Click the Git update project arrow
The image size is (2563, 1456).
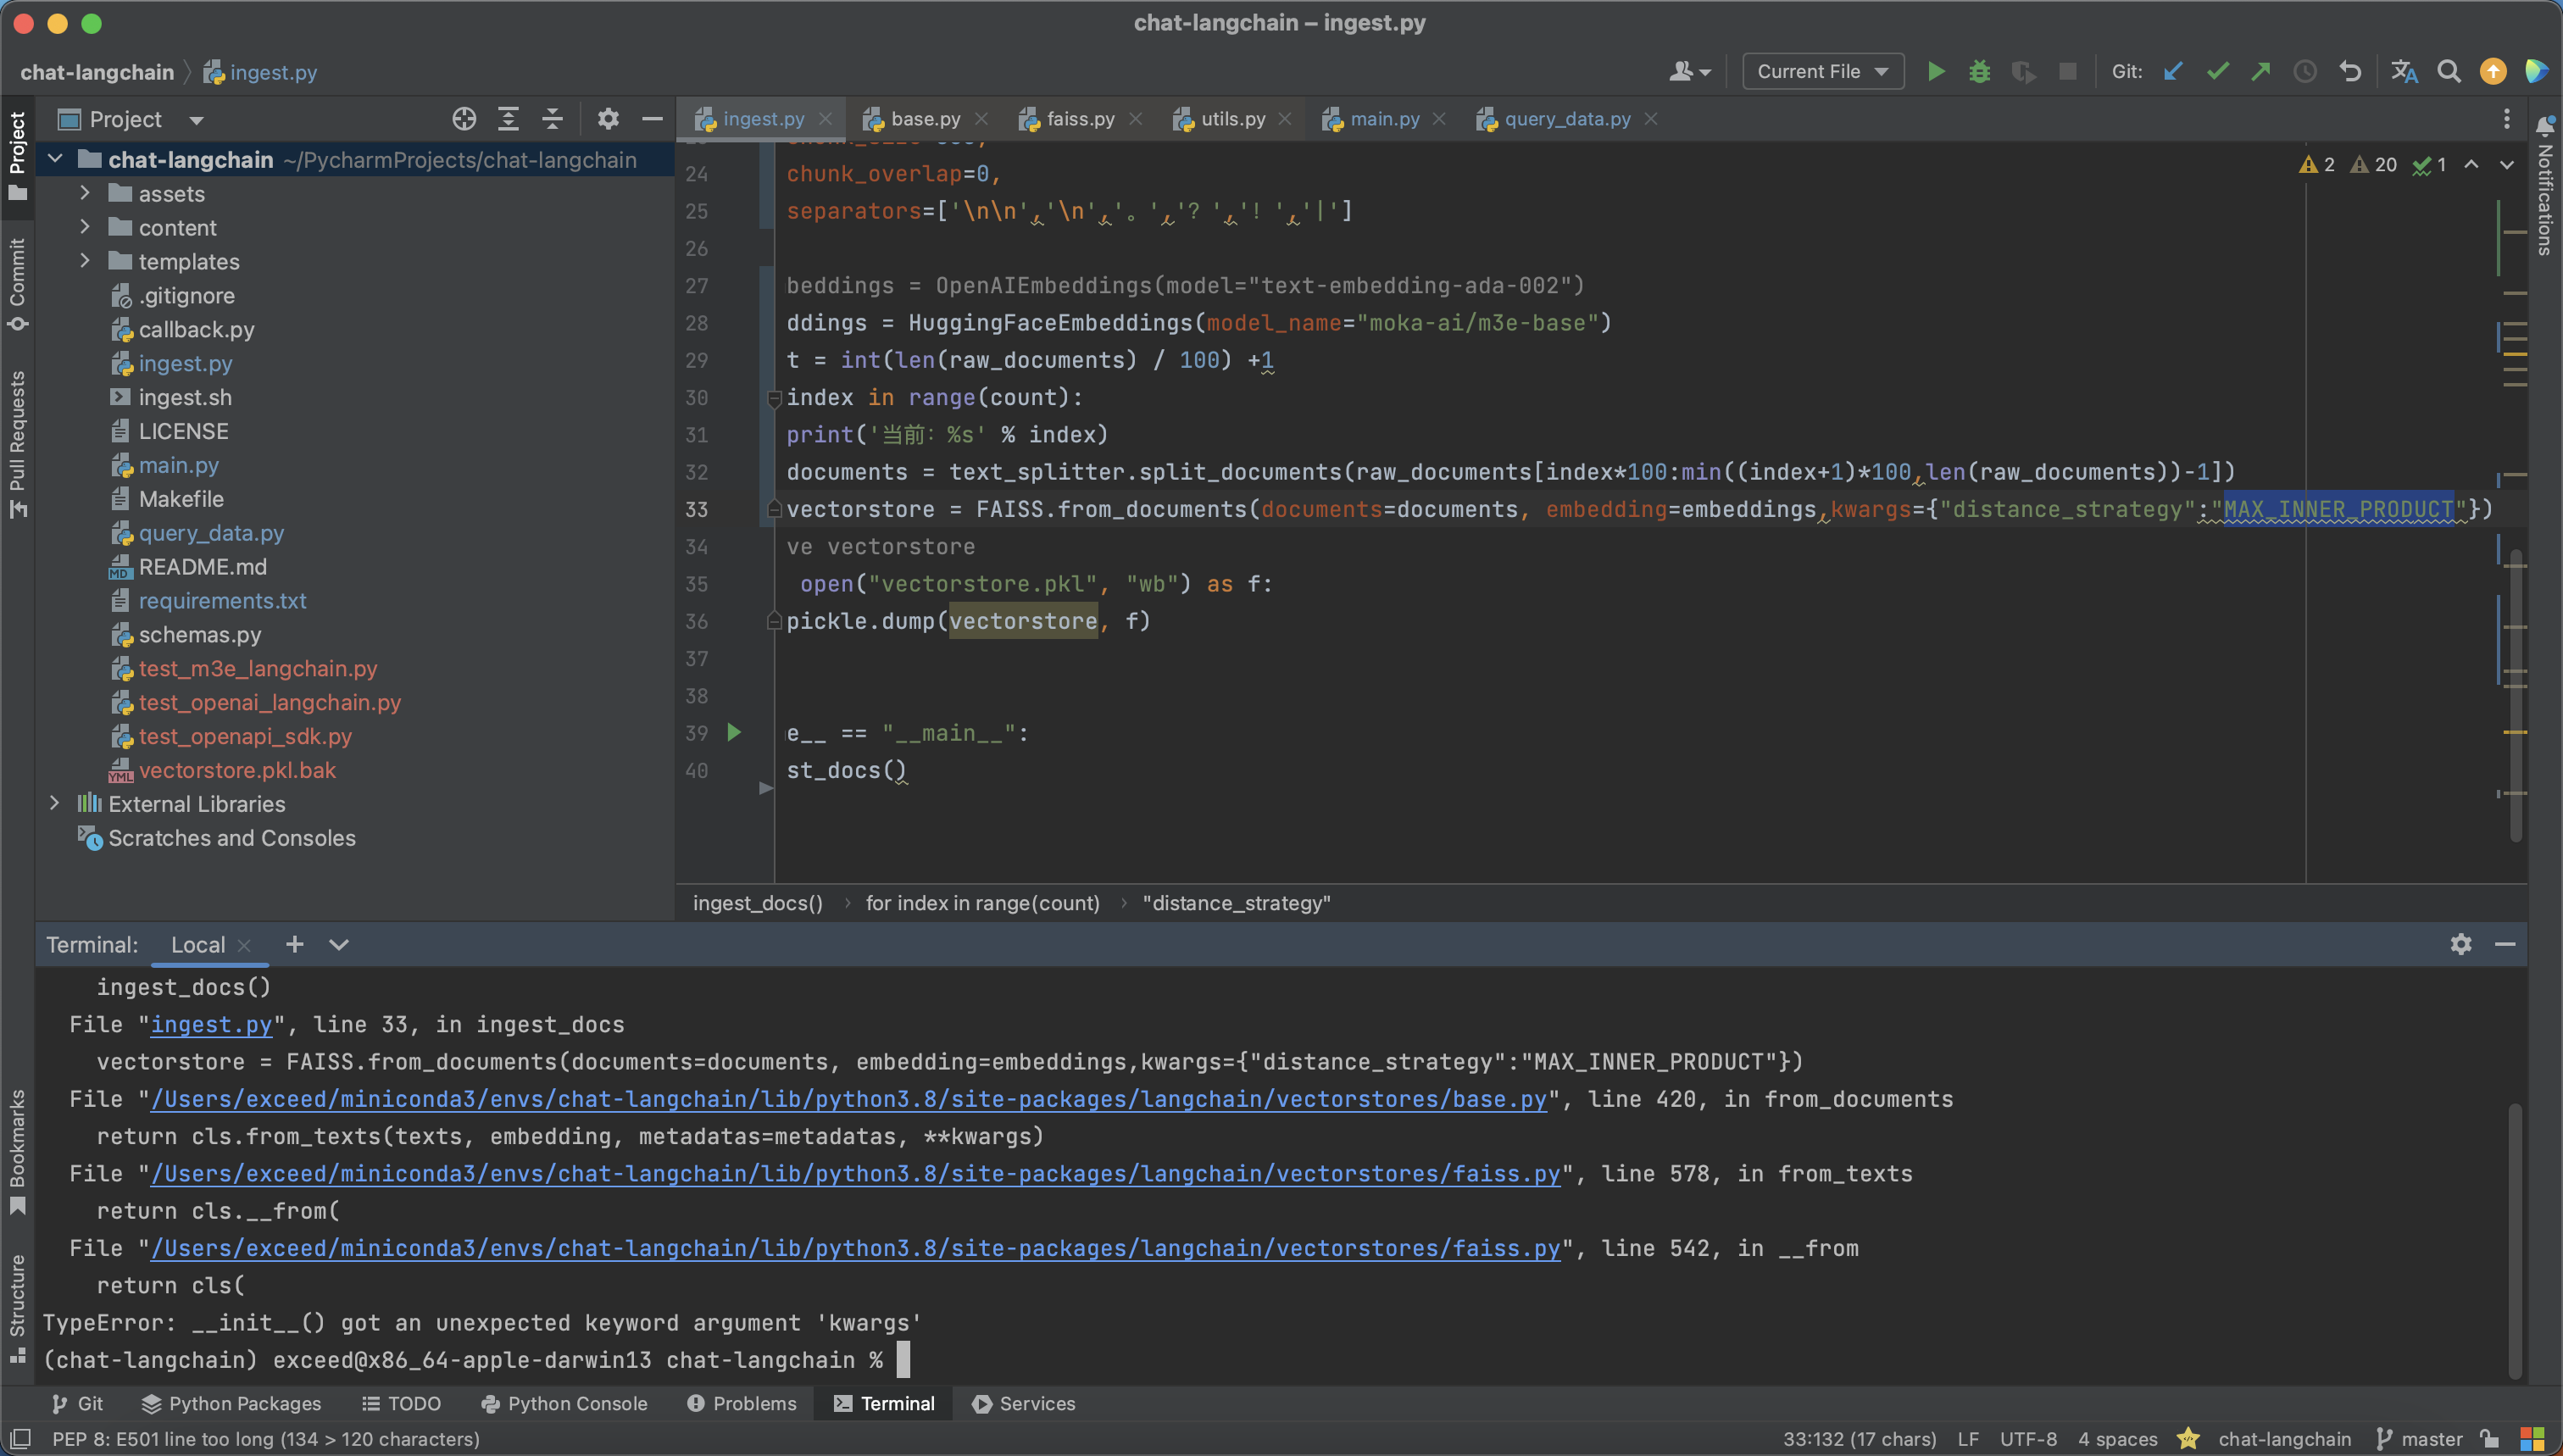click(x=2173, y=71)
